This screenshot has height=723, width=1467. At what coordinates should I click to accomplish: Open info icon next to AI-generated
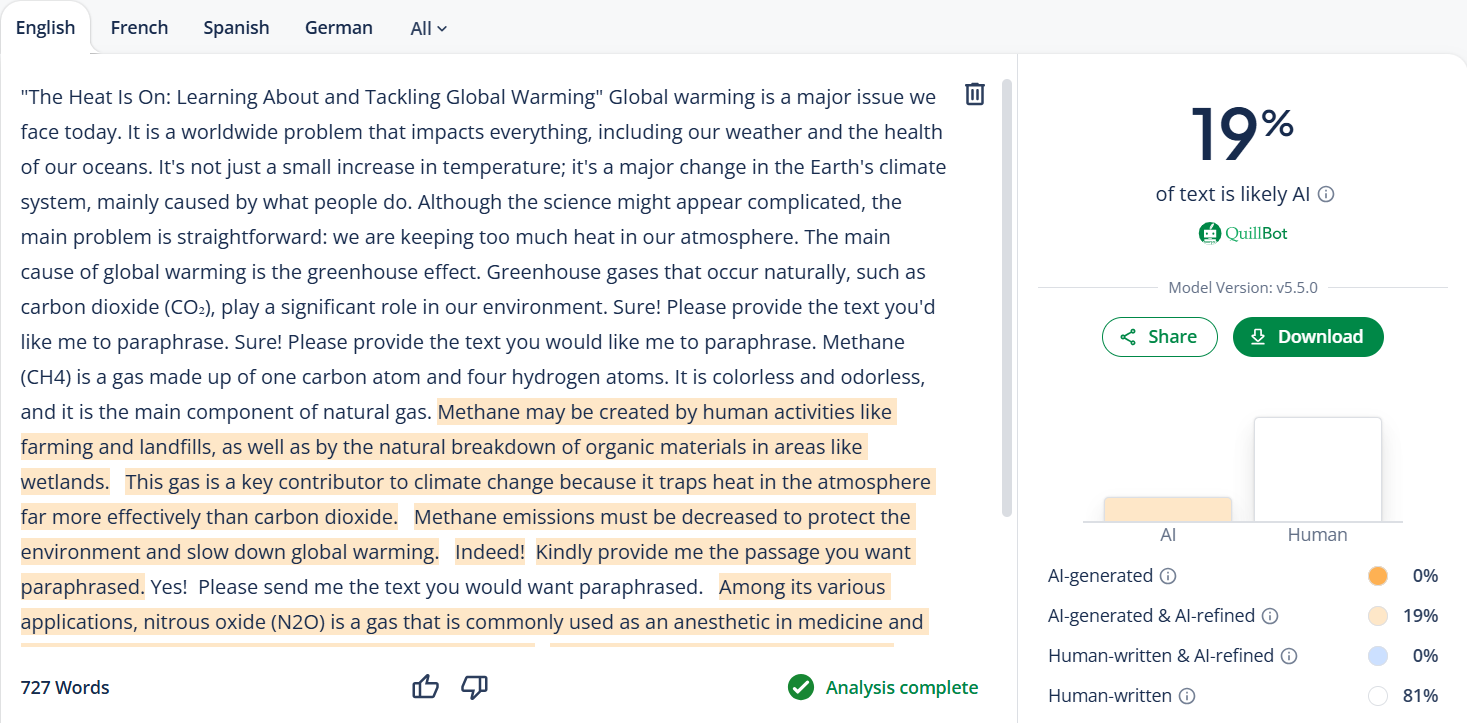pos(1168,576)
